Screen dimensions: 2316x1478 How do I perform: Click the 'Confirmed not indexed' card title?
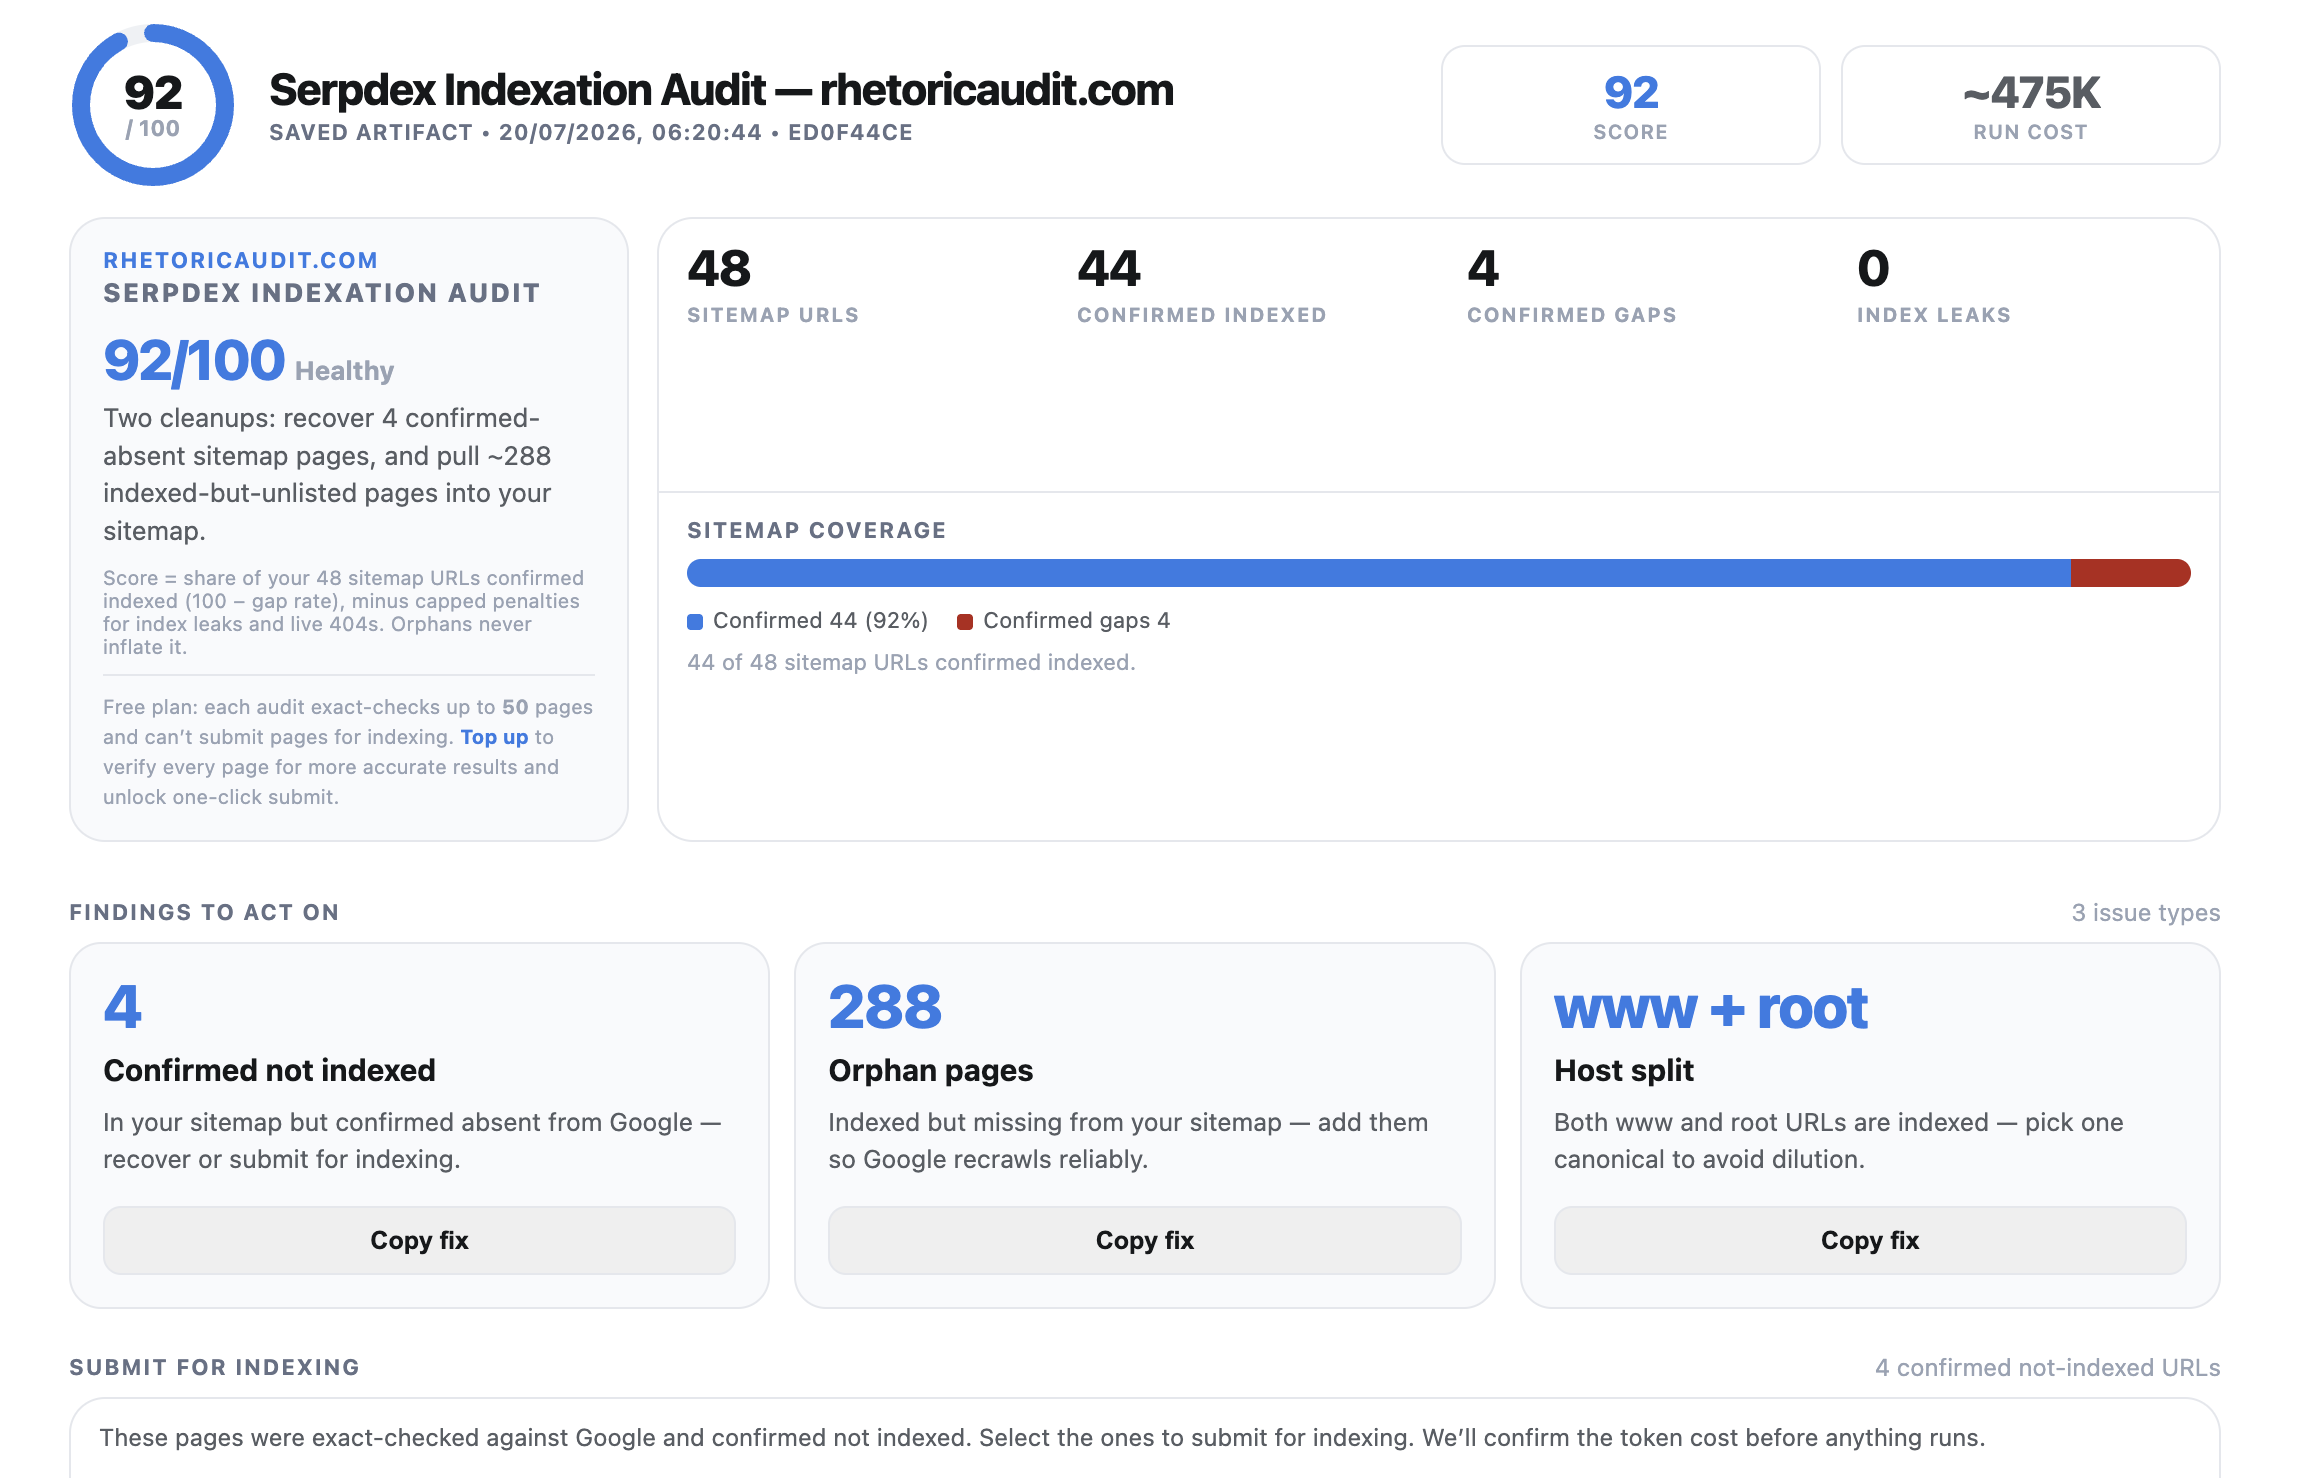point(269,1071)
